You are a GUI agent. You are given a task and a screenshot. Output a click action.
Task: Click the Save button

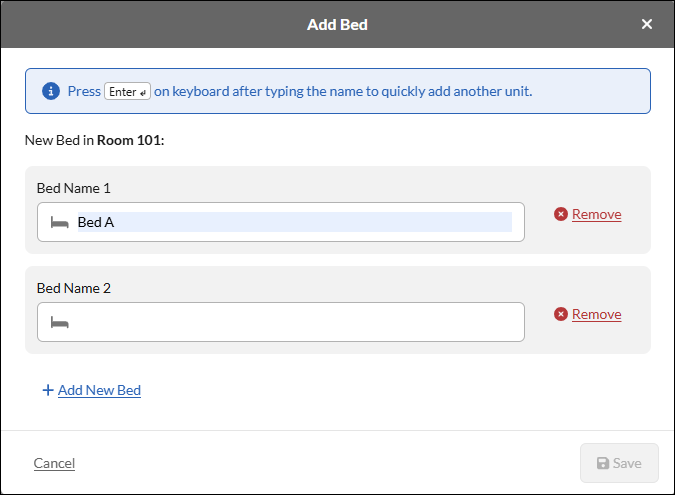(x=619, y=463)
